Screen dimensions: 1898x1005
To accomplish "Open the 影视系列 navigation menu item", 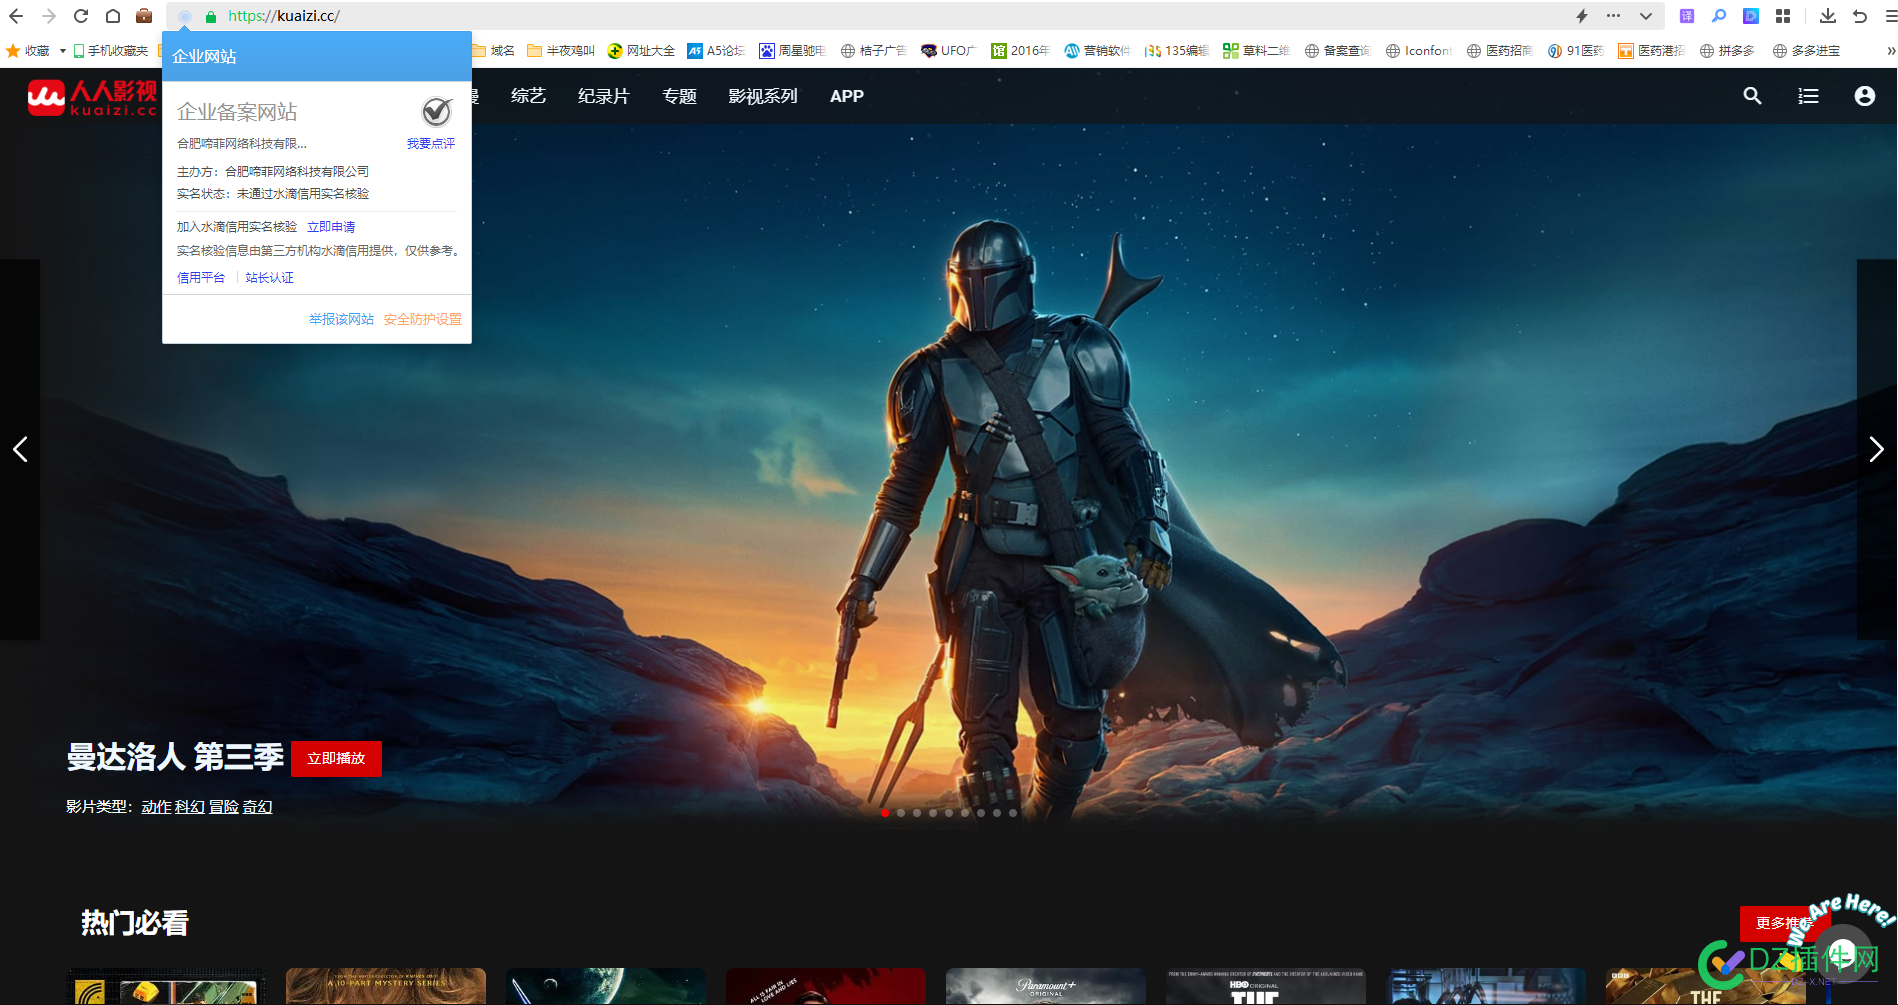I will 763,96.
